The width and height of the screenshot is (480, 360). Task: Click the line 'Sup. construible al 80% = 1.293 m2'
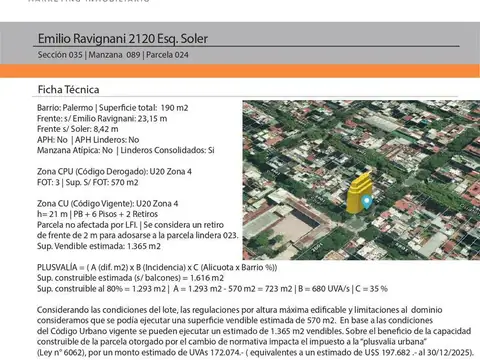point(212,289)
